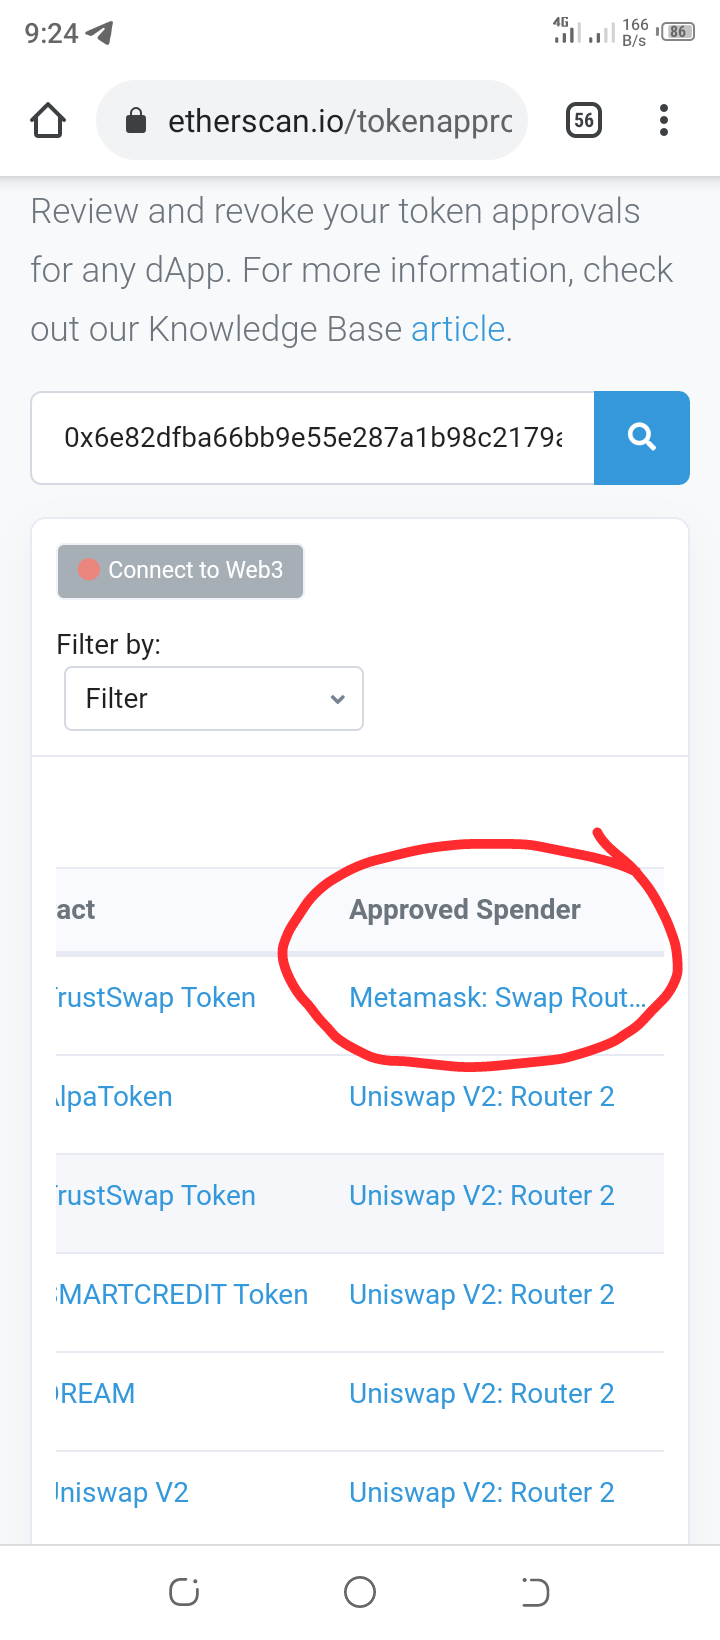The height and width of the screenshot is (1640, 720).
Task: Open the DREAM token contract link
Action: coord(96,1394)
